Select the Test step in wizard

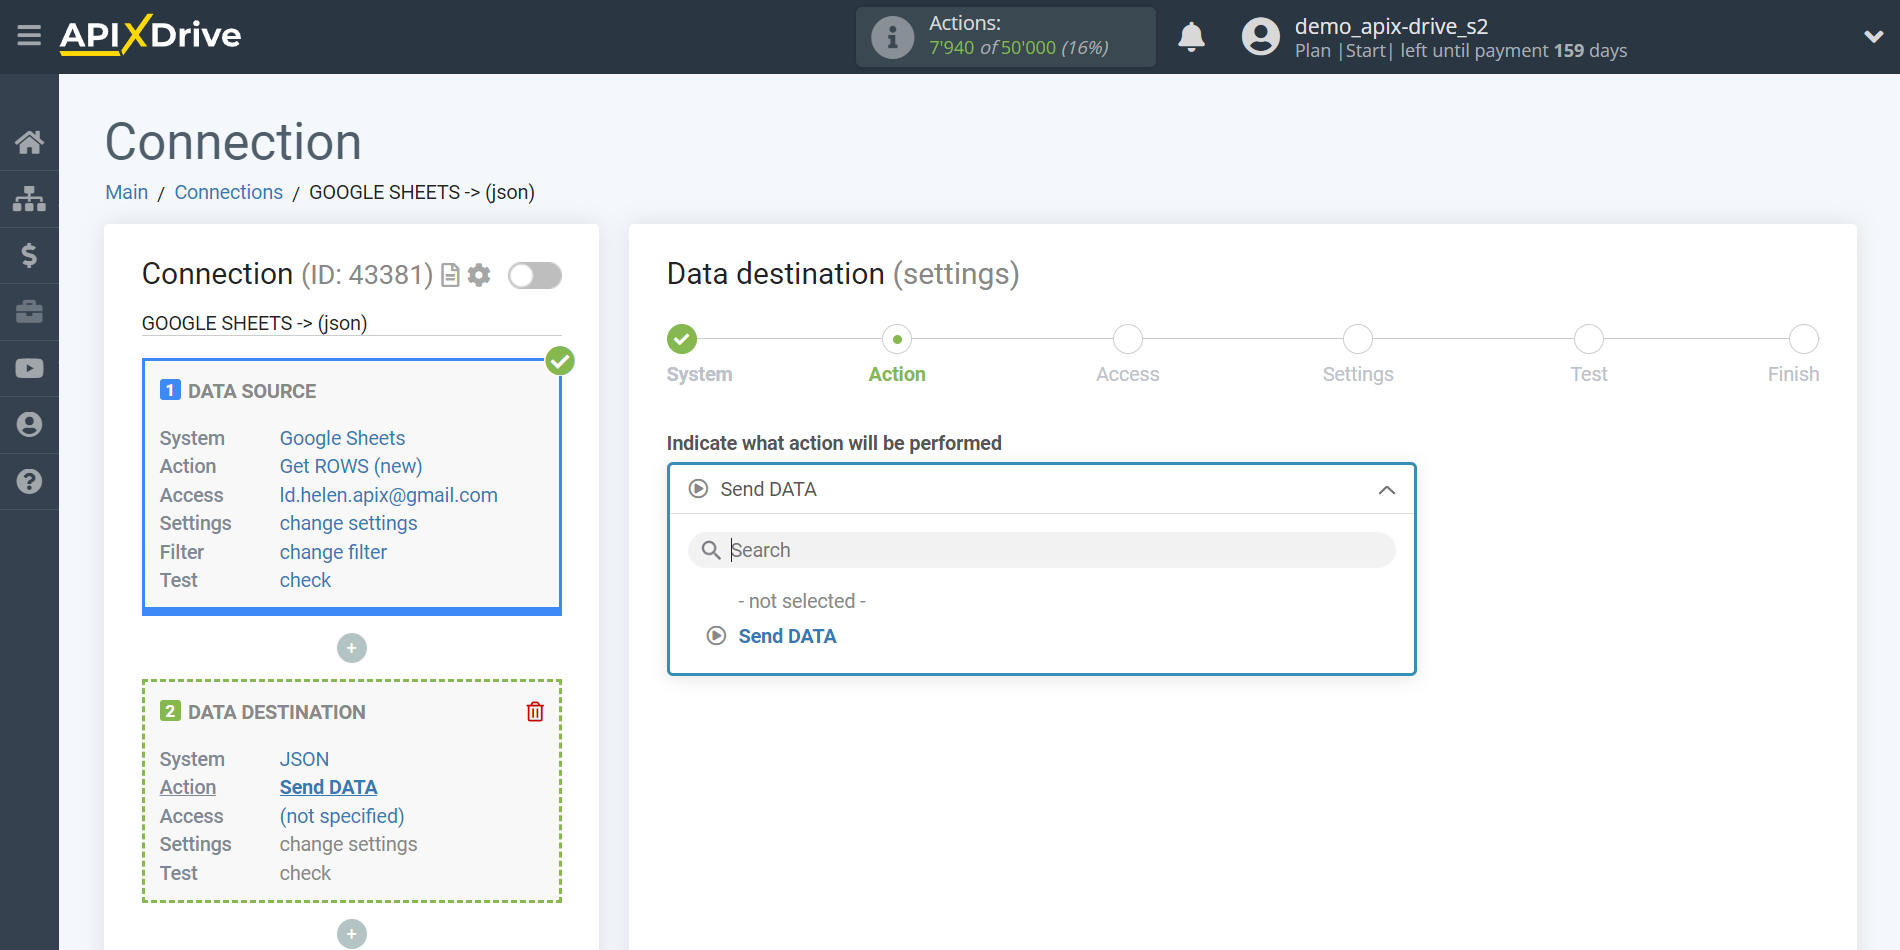[1589, 339]
